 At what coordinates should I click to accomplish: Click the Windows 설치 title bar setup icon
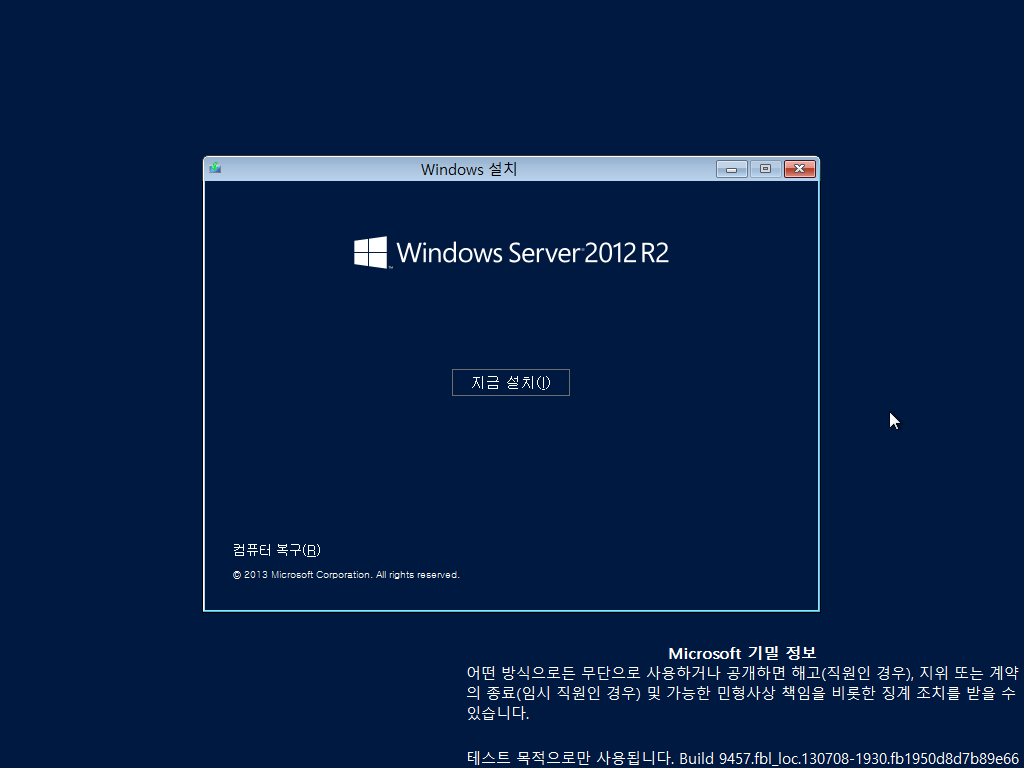pos(215,168)
